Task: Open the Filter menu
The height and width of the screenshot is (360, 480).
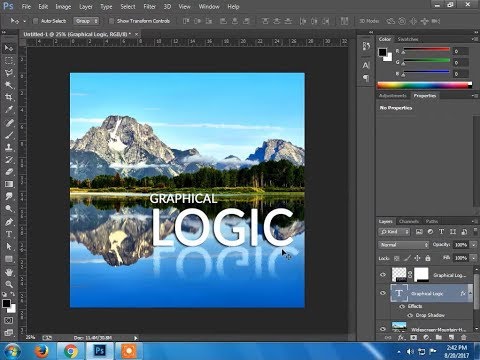Action: 149,7
